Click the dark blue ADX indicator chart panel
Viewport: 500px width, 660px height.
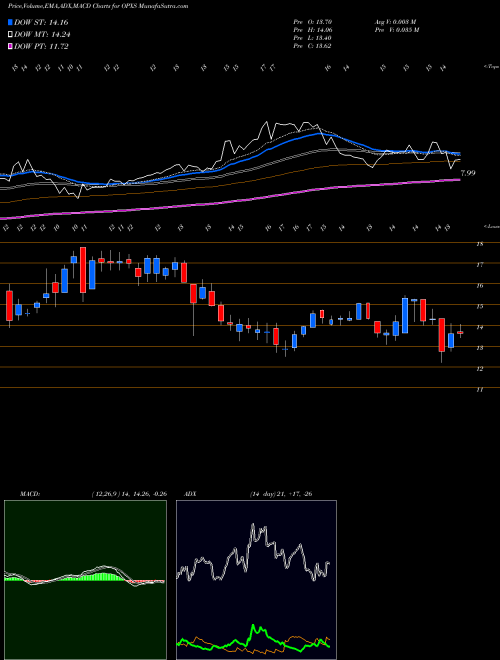(256, 580)
